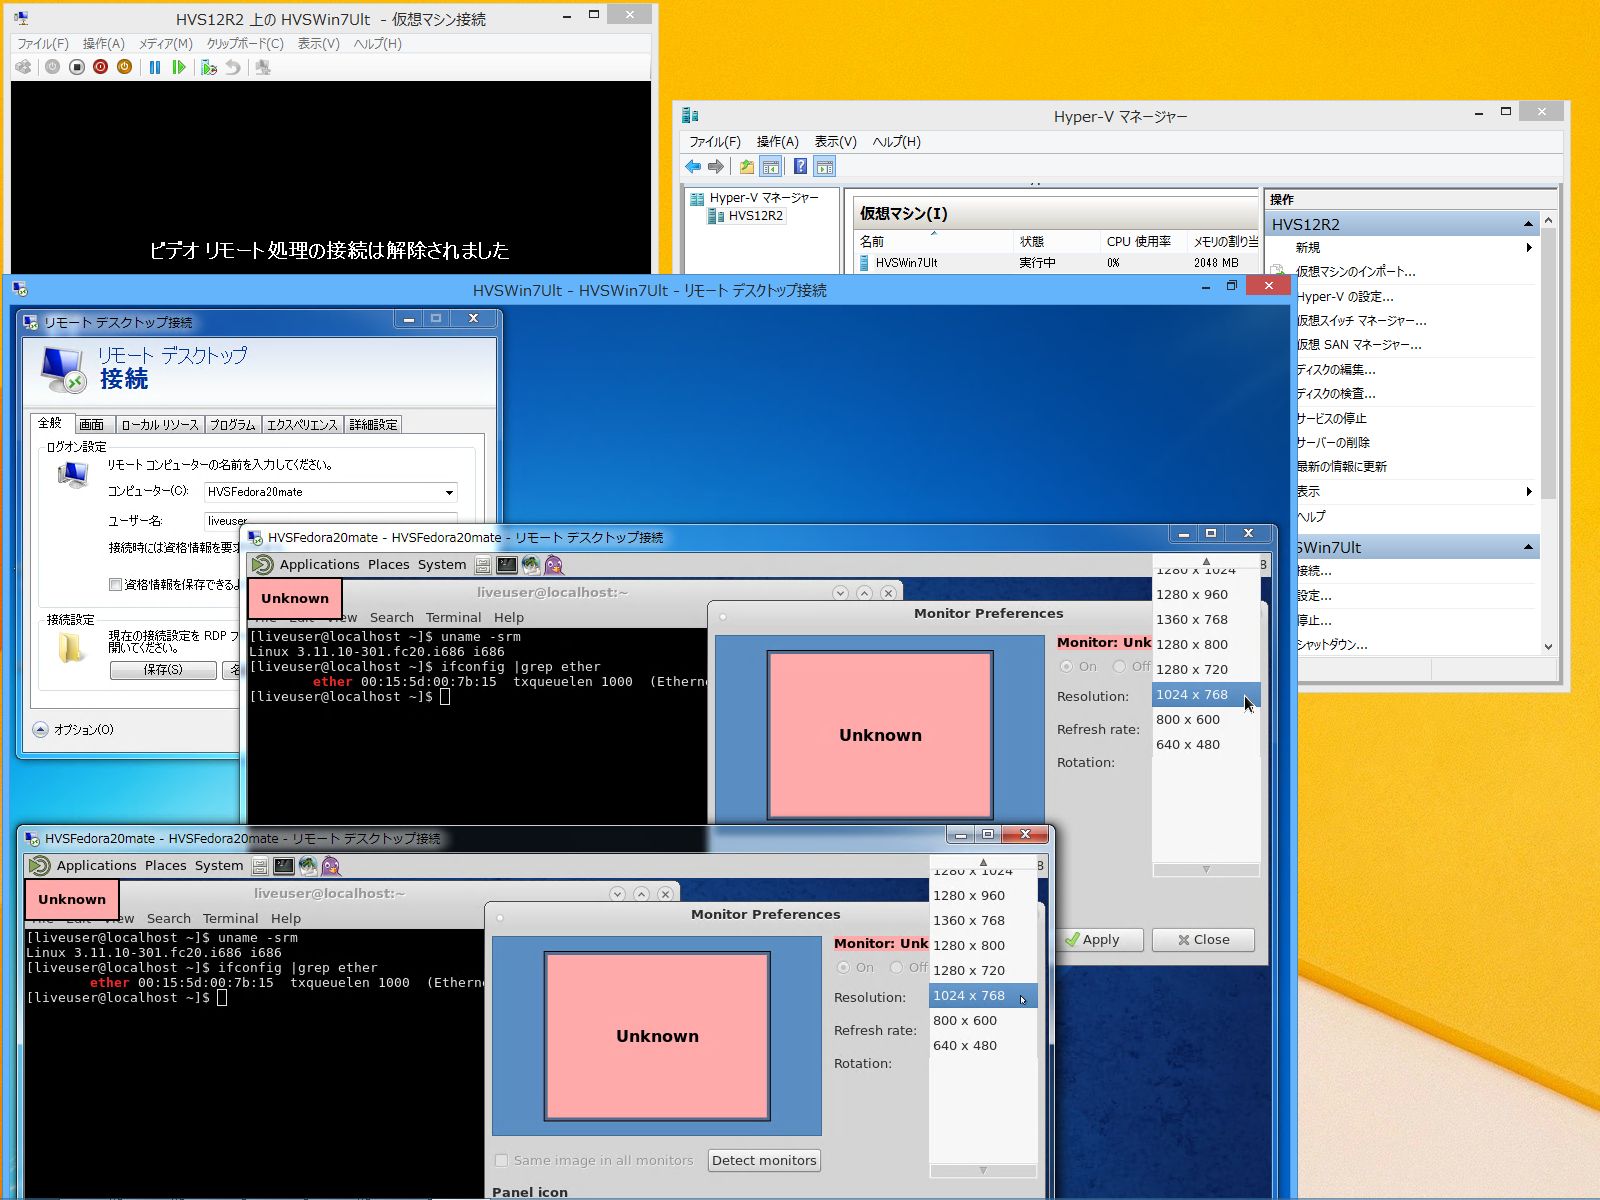Click Ctrl+Alt+Del icon in VM connection toolbar
Viewport: 1600px width, 1200px height.
pyautogui.click(x=23, y=67)
